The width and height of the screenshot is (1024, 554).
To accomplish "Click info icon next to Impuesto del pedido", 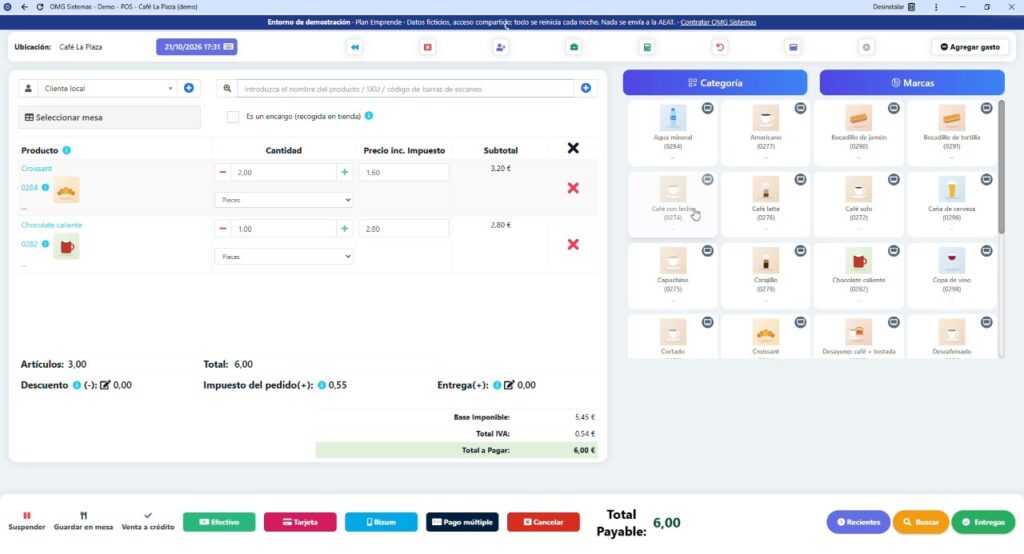I will [321, 385].
